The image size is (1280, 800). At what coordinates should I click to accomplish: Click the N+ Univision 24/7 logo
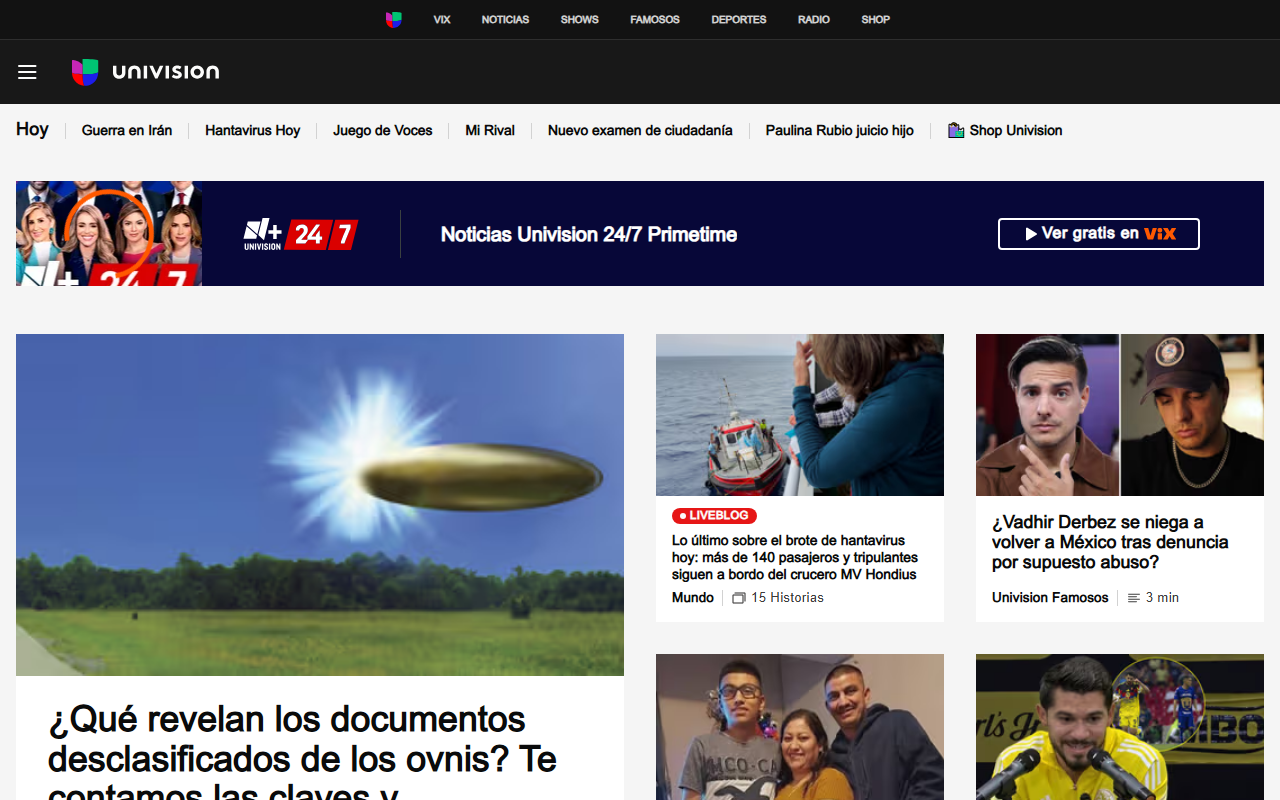point(300,234)
